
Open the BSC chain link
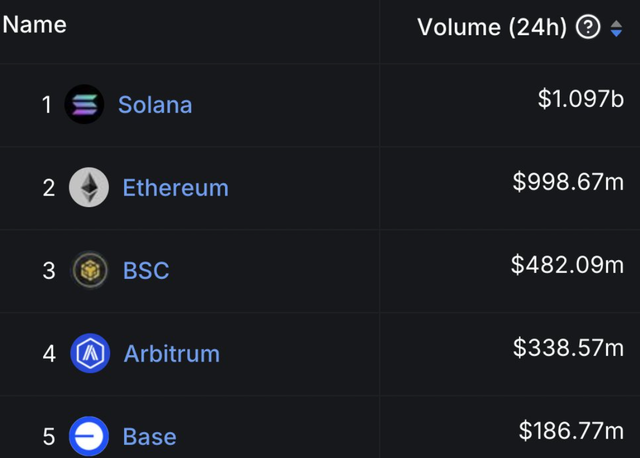pos(146,271)
